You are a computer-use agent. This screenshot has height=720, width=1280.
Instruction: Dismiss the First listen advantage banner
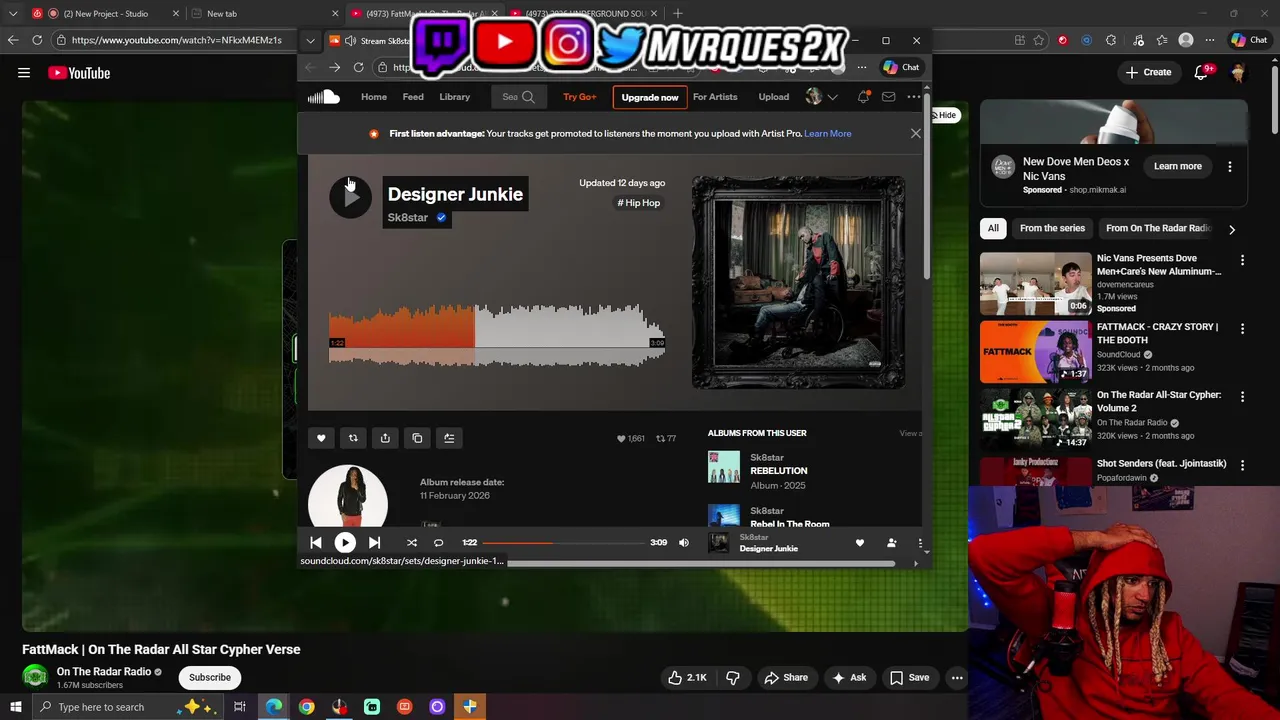915,133
